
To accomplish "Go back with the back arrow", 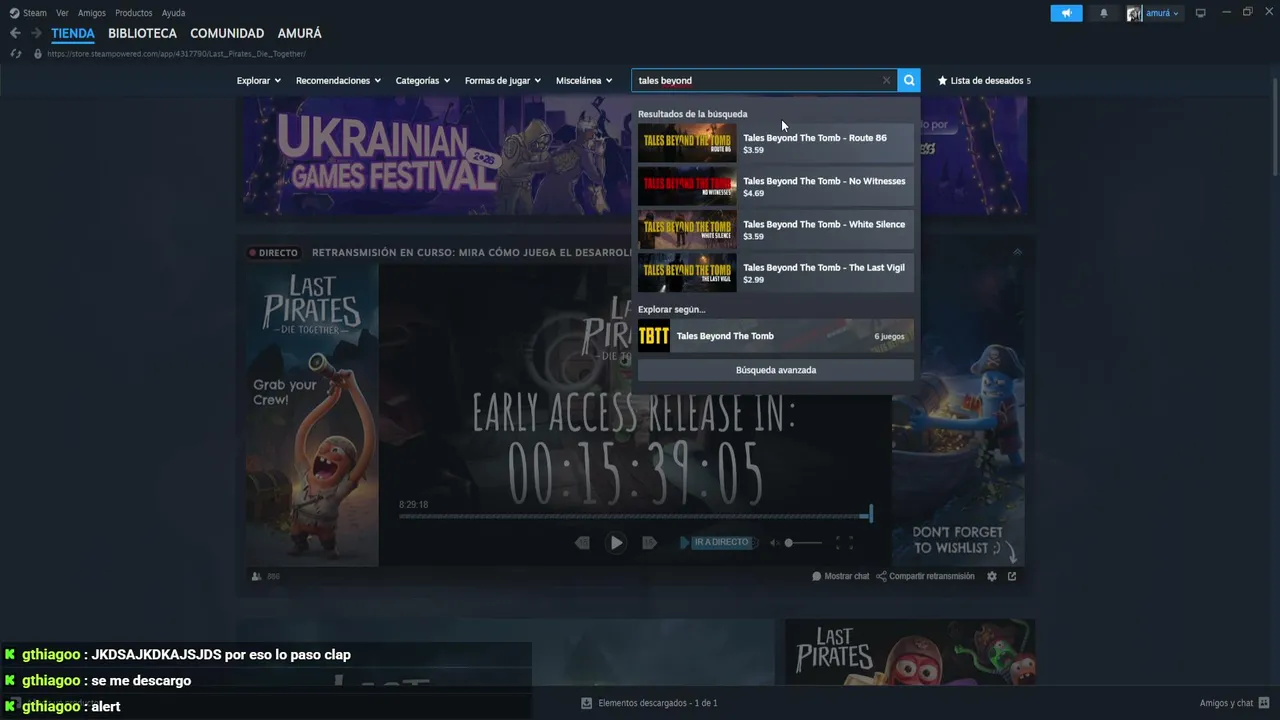I will (15, 33).
